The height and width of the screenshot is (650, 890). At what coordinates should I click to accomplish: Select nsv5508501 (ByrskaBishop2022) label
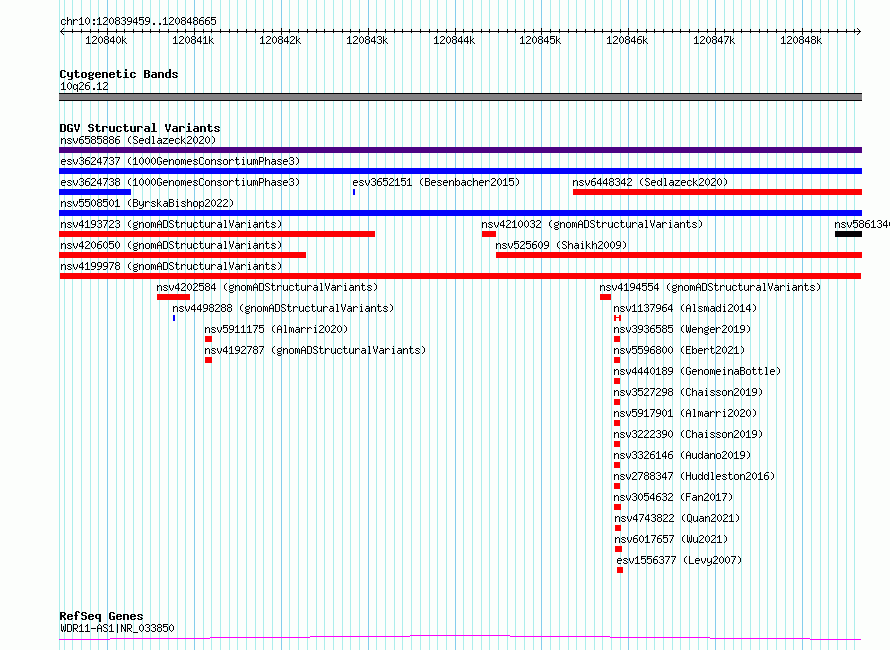click(147, 203)
